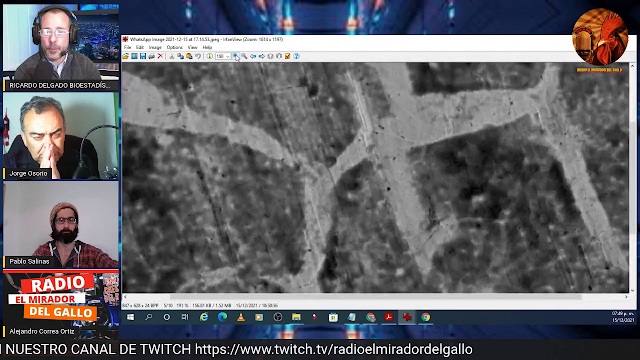Click the horizontal scrollbar right arrow

(x=626, y=297)
